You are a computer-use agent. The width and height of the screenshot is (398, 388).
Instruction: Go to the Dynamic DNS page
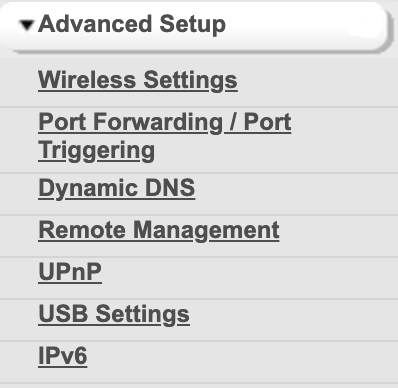pos(117,188)
